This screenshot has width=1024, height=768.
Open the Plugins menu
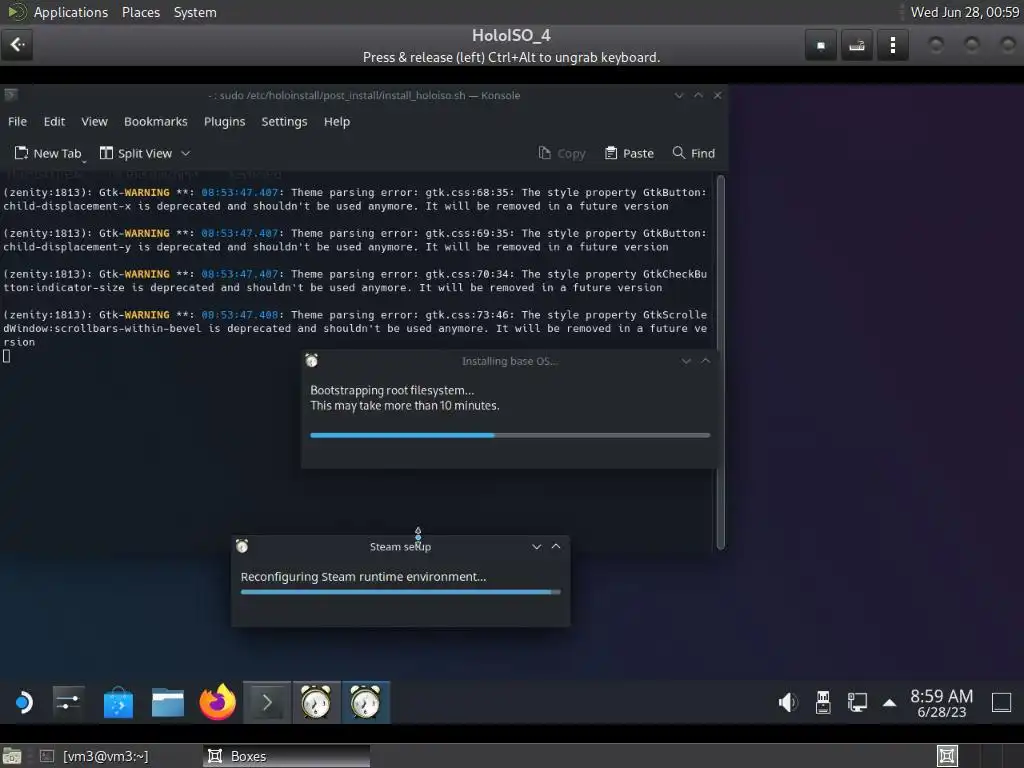tap(225, 121)
